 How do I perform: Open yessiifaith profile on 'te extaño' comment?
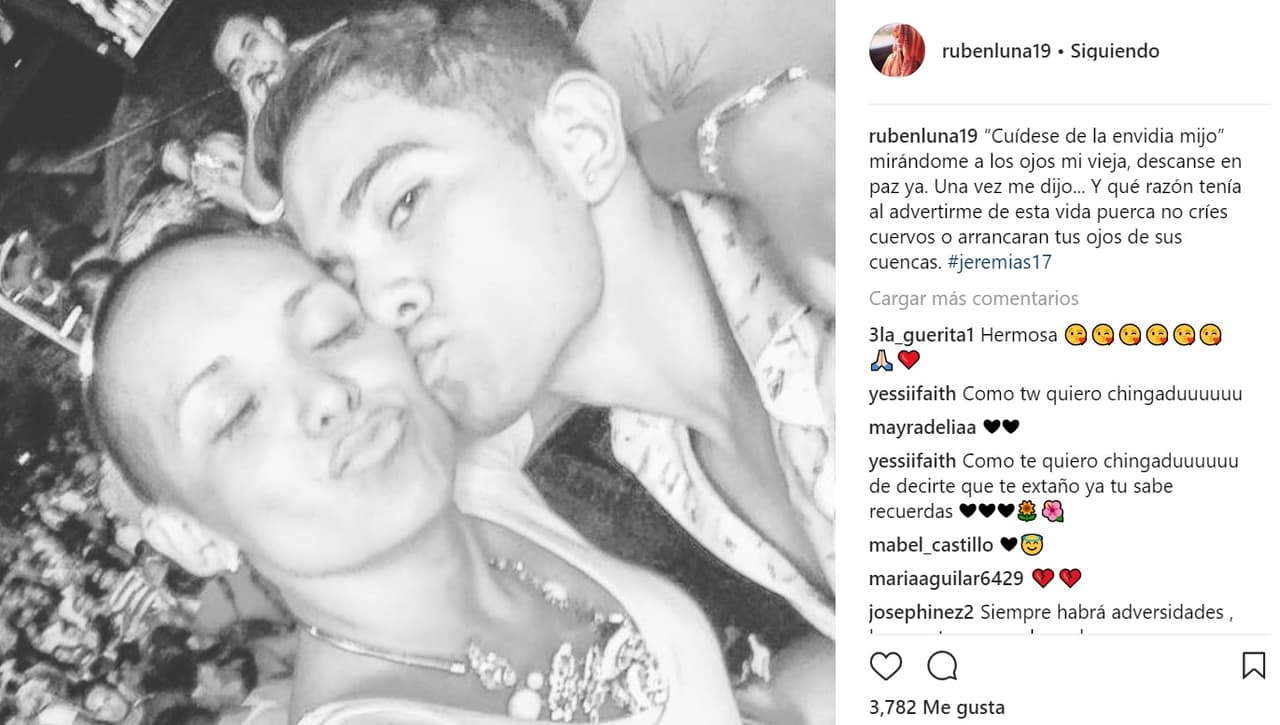pyautogui.click(x=912, y=461)
